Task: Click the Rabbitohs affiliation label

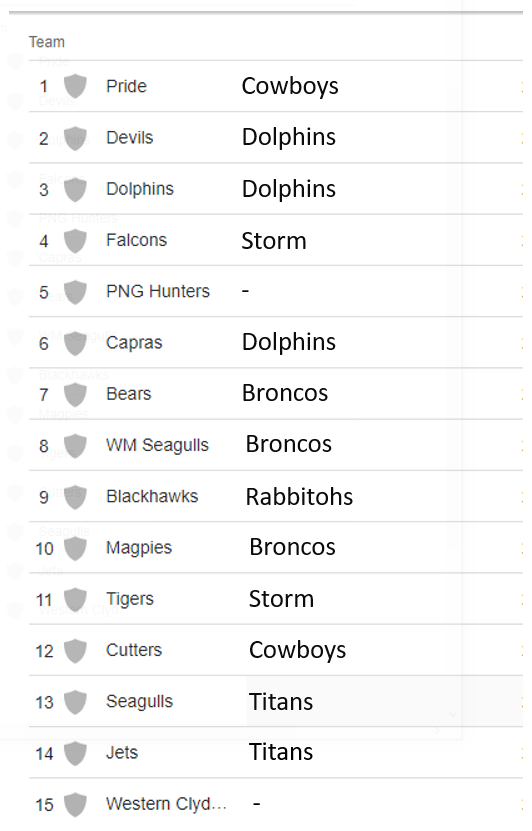Action: pos(299,497)
